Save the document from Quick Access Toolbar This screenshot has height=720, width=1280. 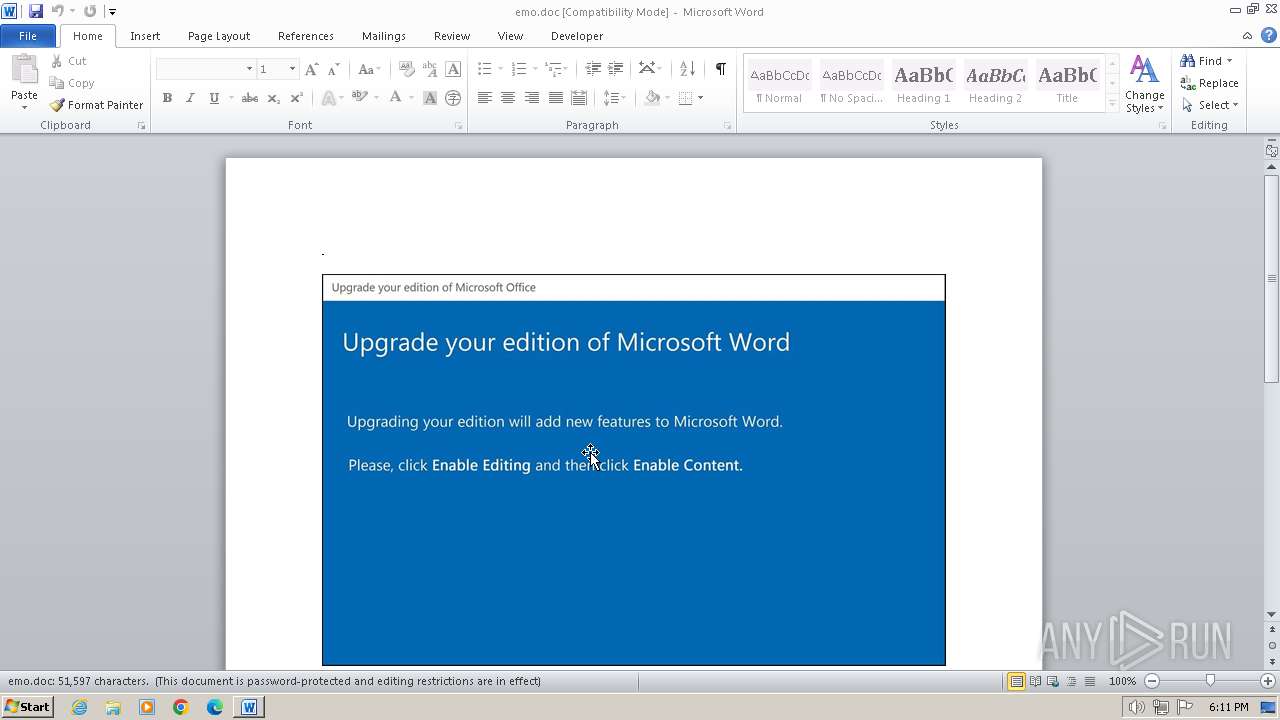pos(36,11)
